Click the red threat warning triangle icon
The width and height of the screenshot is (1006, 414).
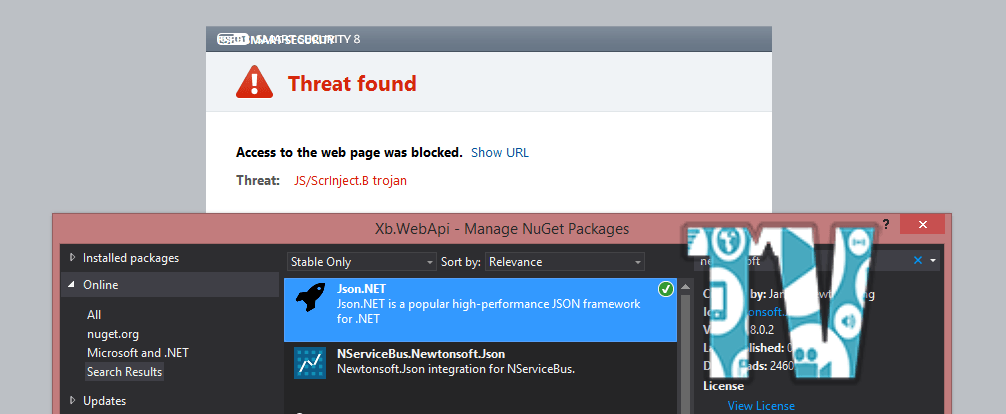254,82
